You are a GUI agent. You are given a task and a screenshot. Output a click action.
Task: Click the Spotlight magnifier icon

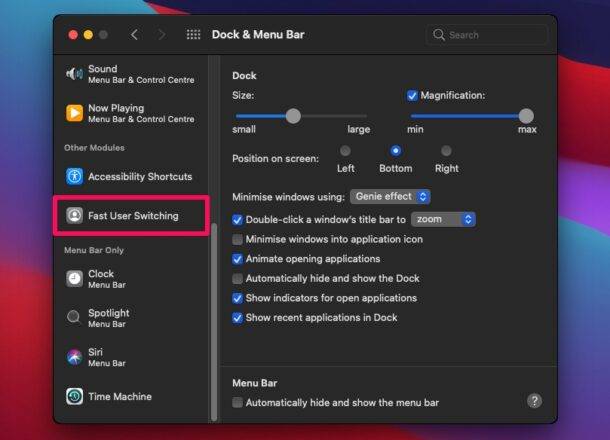[x=74, y=318]
